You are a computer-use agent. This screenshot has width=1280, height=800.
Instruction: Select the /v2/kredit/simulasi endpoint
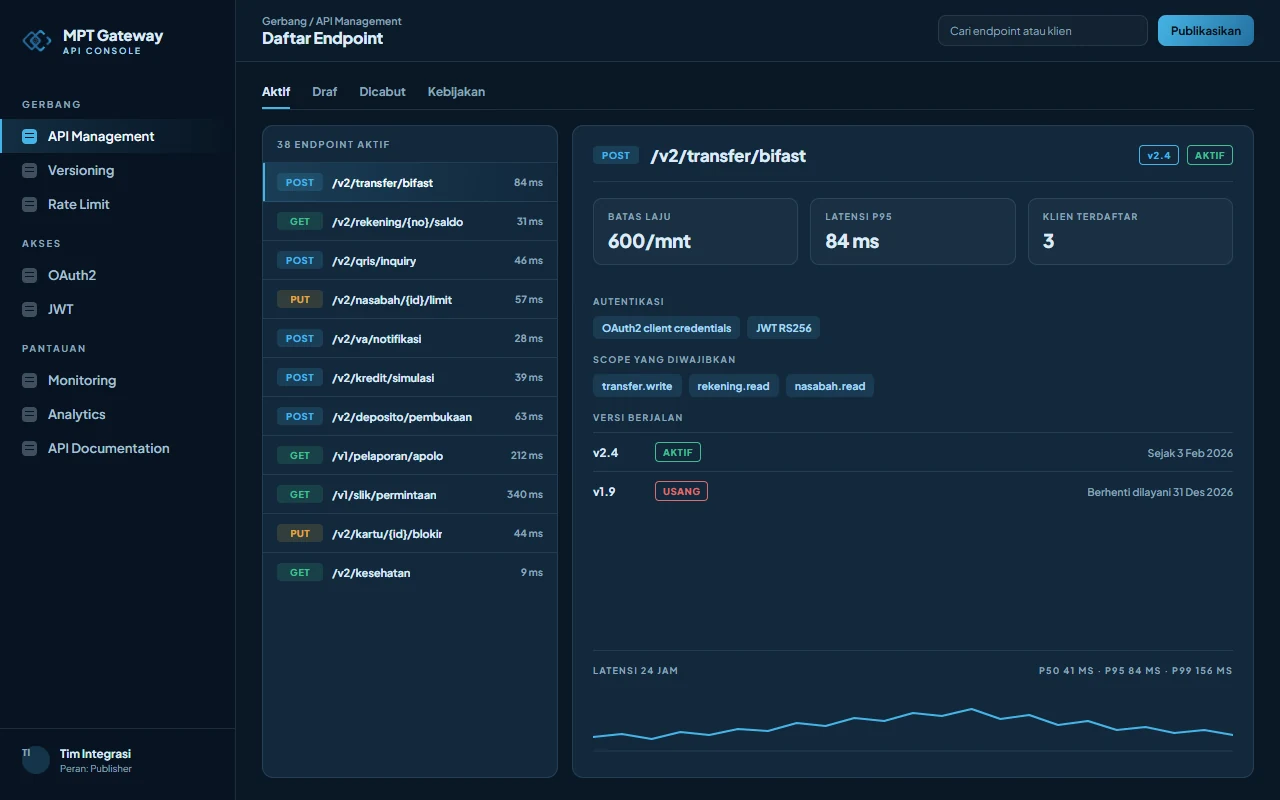410,377
